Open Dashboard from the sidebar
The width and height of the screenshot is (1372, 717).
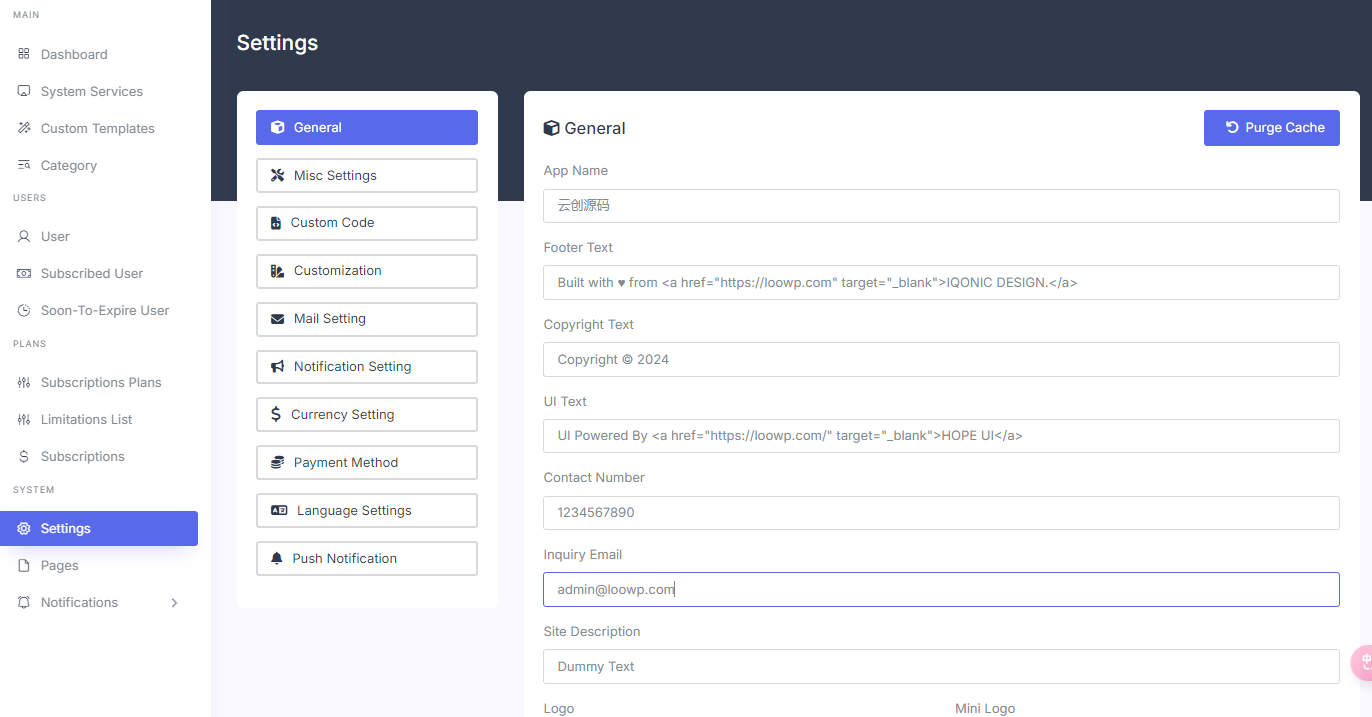[x=99, y=54]
